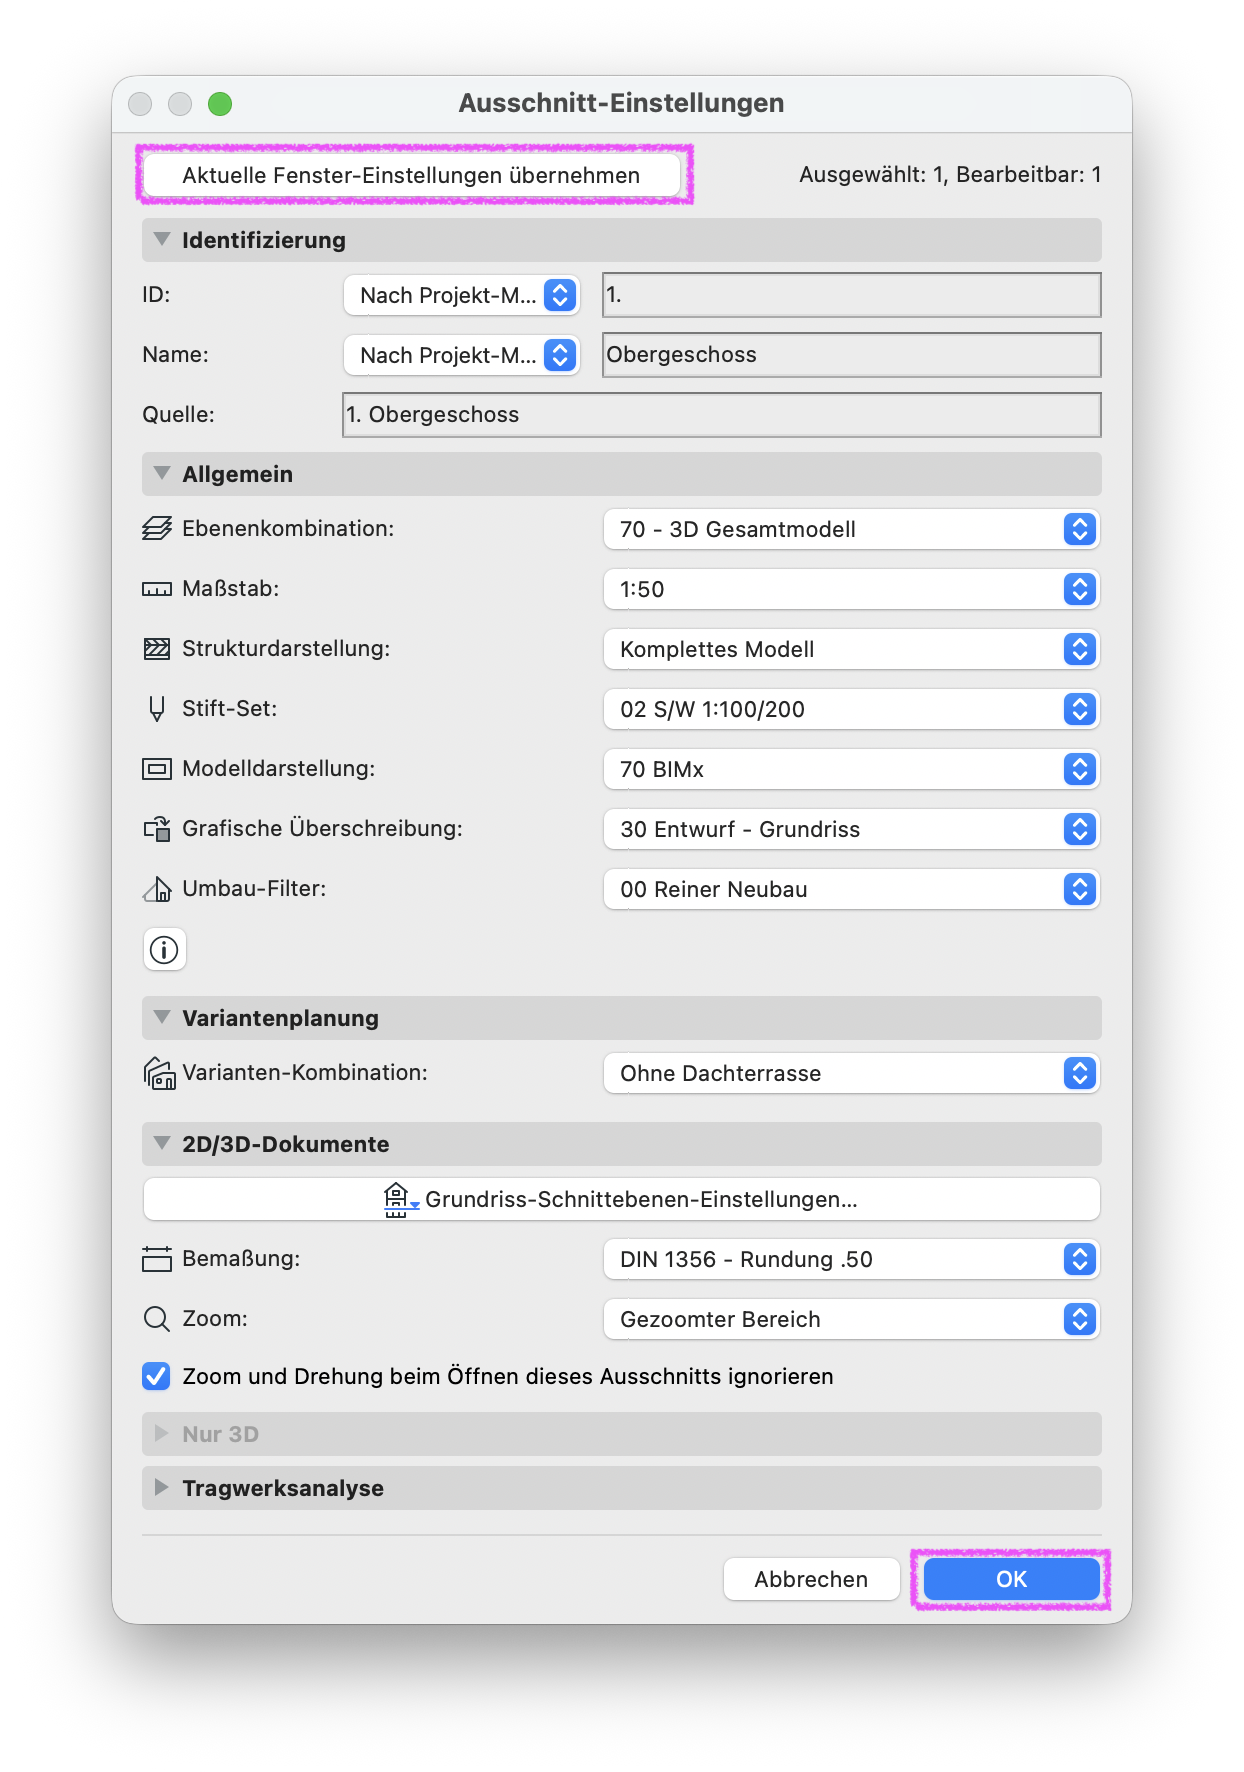Click the Modelldarstellung icon
Screen dimensions: 1244x1772
[x=157, y=768]
